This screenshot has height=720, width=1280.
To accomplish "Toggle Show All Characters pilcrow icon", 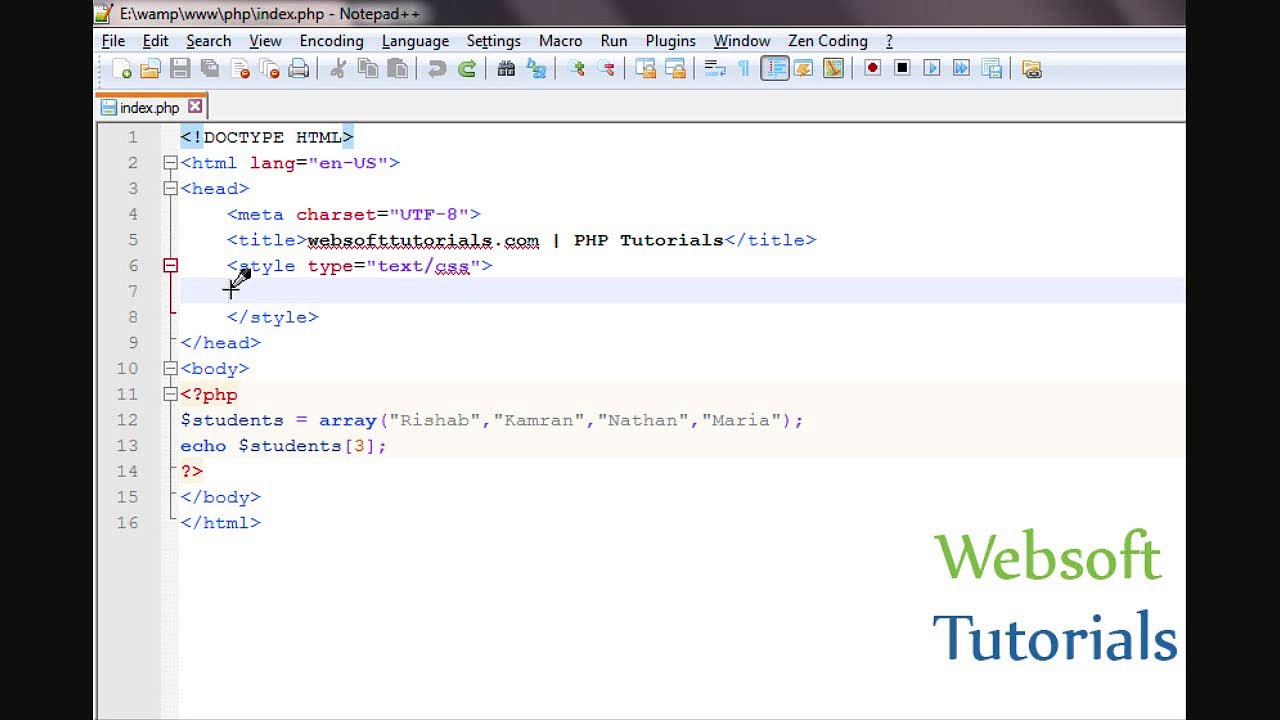I will click(744, 69).
